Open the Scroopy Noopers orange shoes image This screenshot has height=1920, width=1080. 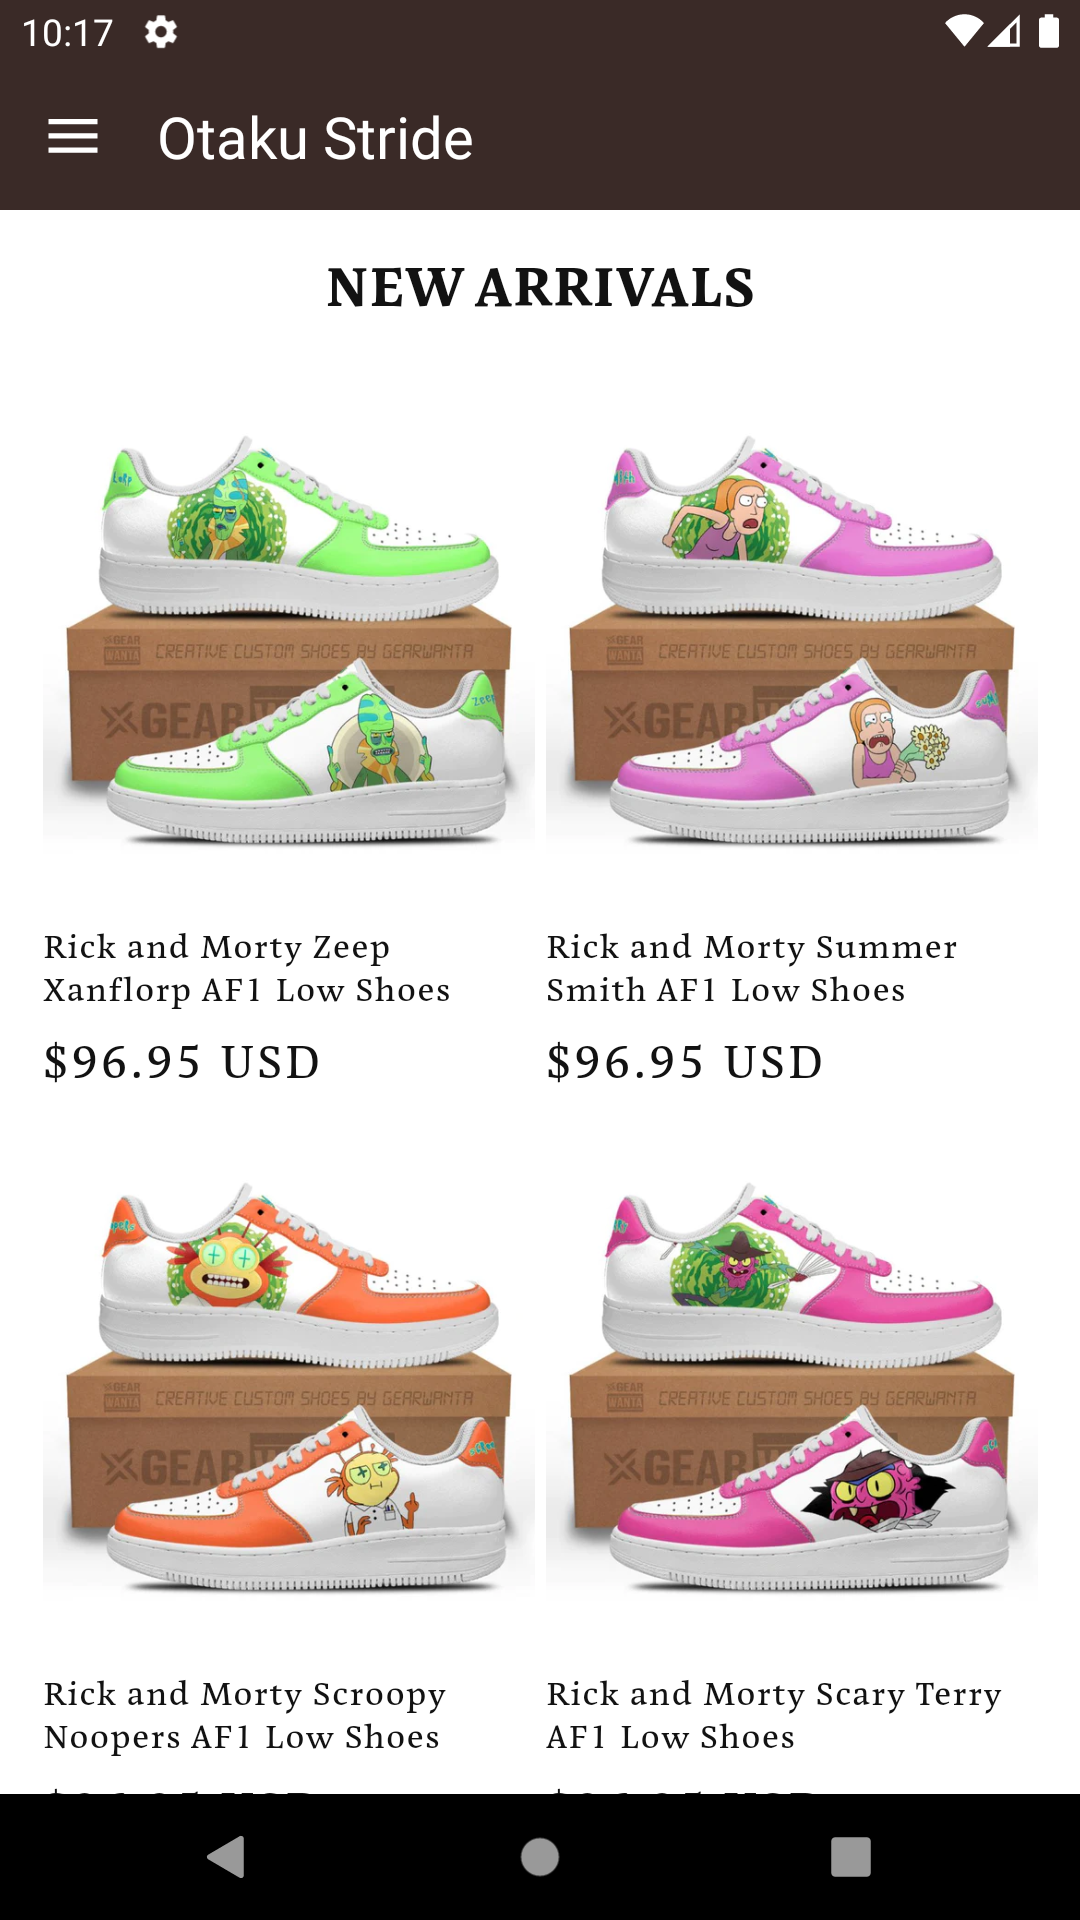pos(288,1386)
